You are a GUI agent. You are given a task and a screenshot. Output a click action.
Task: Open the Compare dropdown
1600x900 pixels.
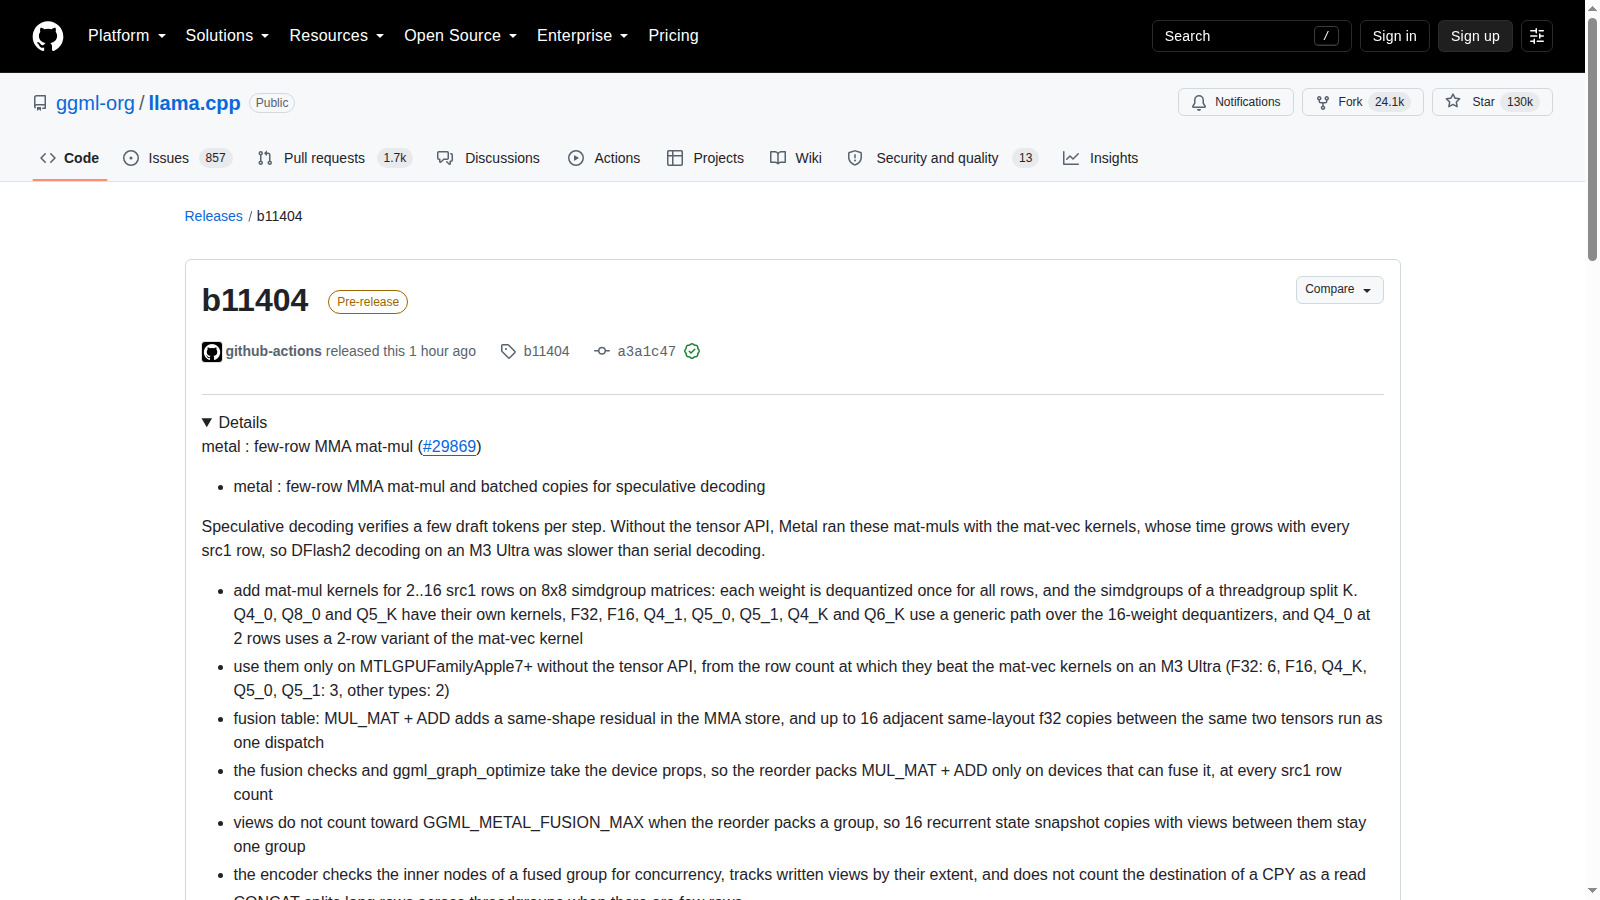[x=1340, y=290]
